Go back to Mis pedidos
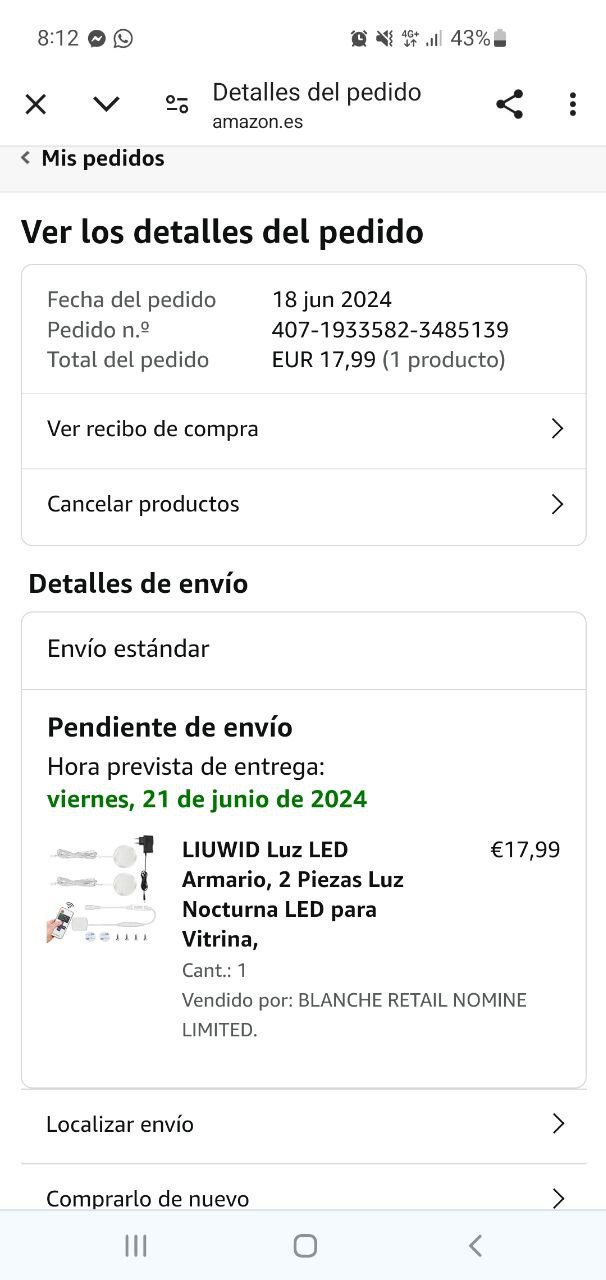Viewport: 606px width, 1280px height. pos(93,158)
